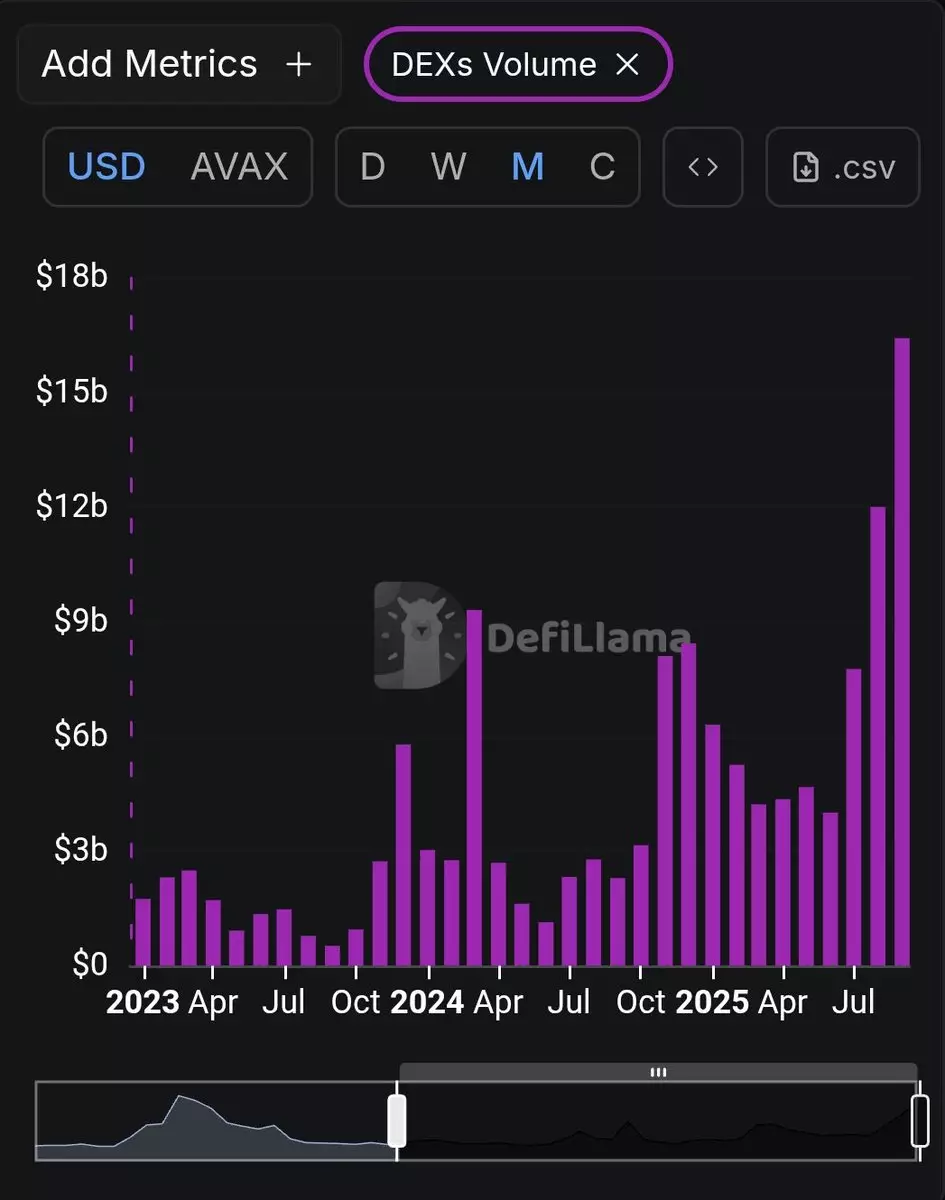Viewport: 945px width, 1200px height.
Task: Switch denomination to USD
Action: 107,167
